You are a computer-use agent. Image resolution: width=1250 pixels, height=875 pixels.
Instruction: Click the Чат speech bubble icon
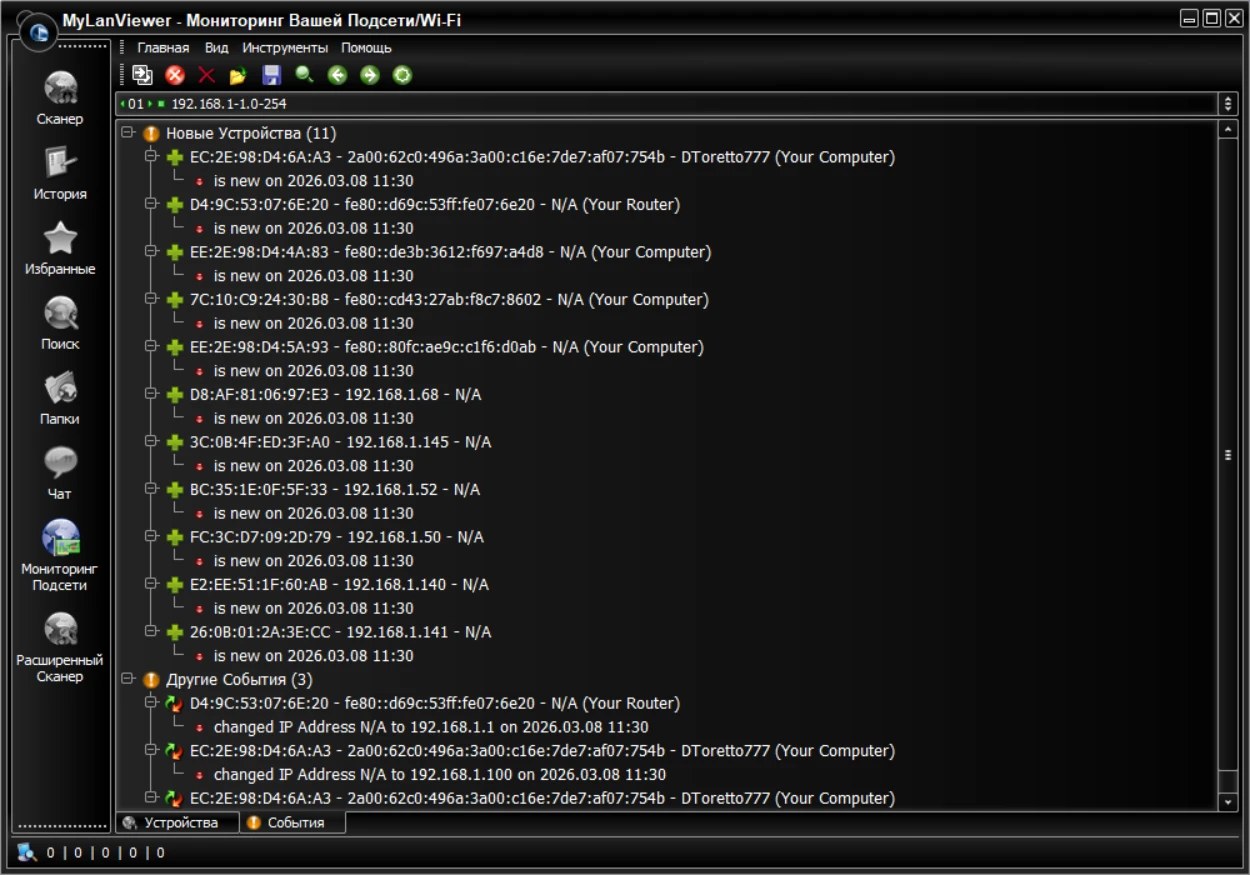click(60, 463)
